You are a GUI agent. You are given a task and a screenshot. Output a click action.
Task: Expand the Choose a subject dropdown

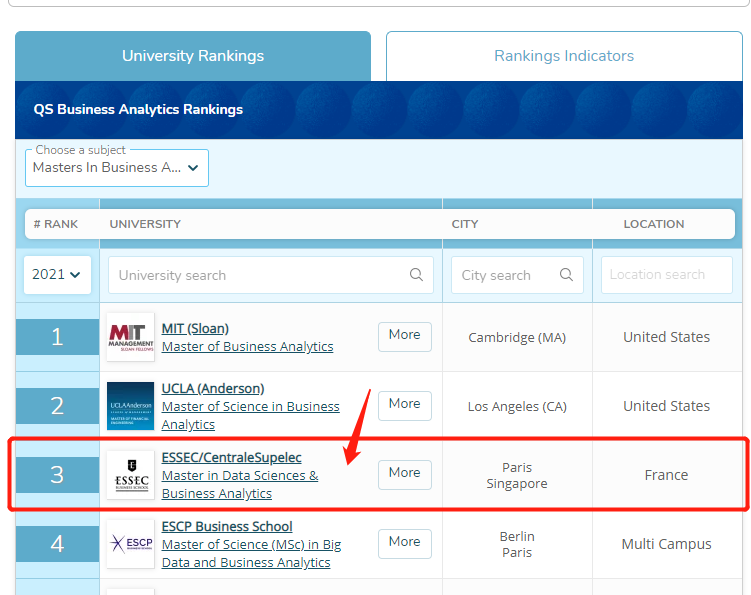tap(117, 168)
